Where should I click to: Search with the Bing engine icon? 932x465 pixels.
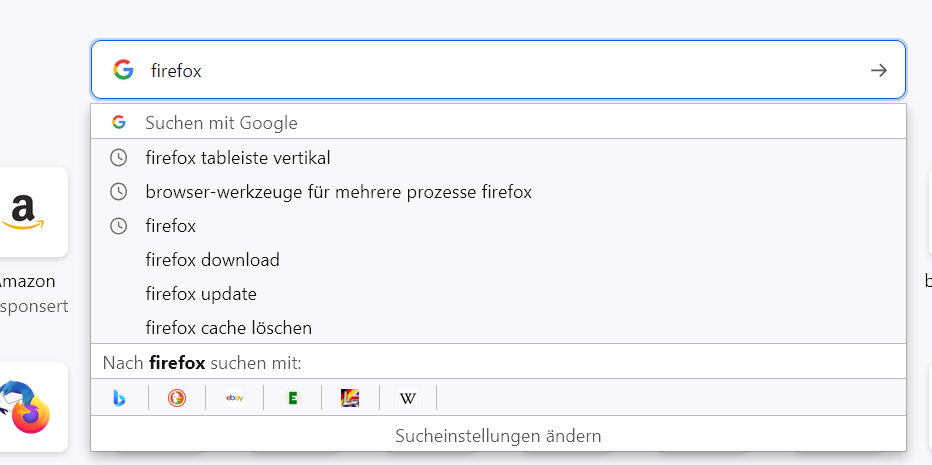pyautogui.click(x=119, y=398)
